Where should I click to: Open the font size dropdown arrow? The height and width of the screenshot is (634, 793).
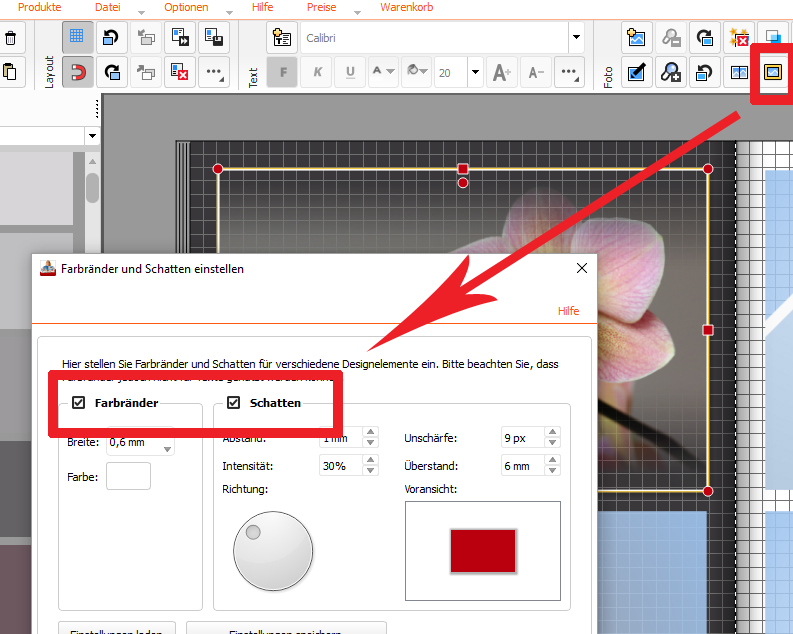(475, 72)
